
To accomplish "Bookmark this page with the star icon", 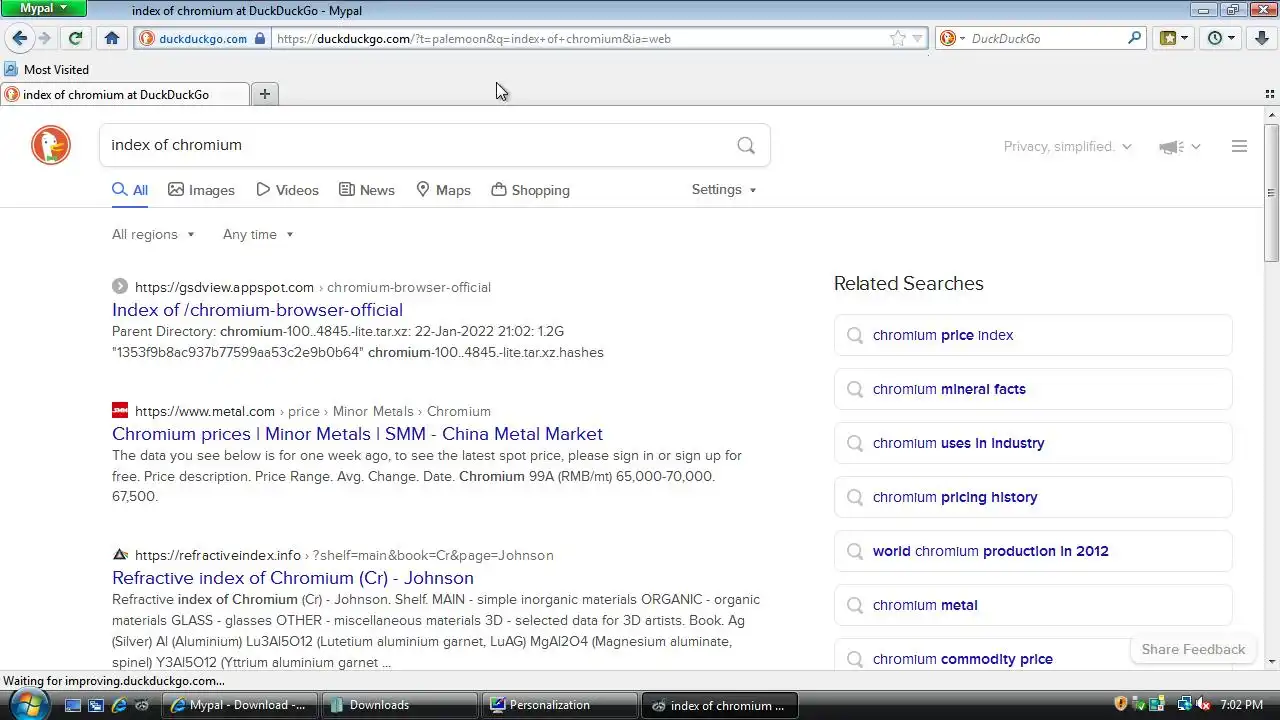I will coord(898,38).
